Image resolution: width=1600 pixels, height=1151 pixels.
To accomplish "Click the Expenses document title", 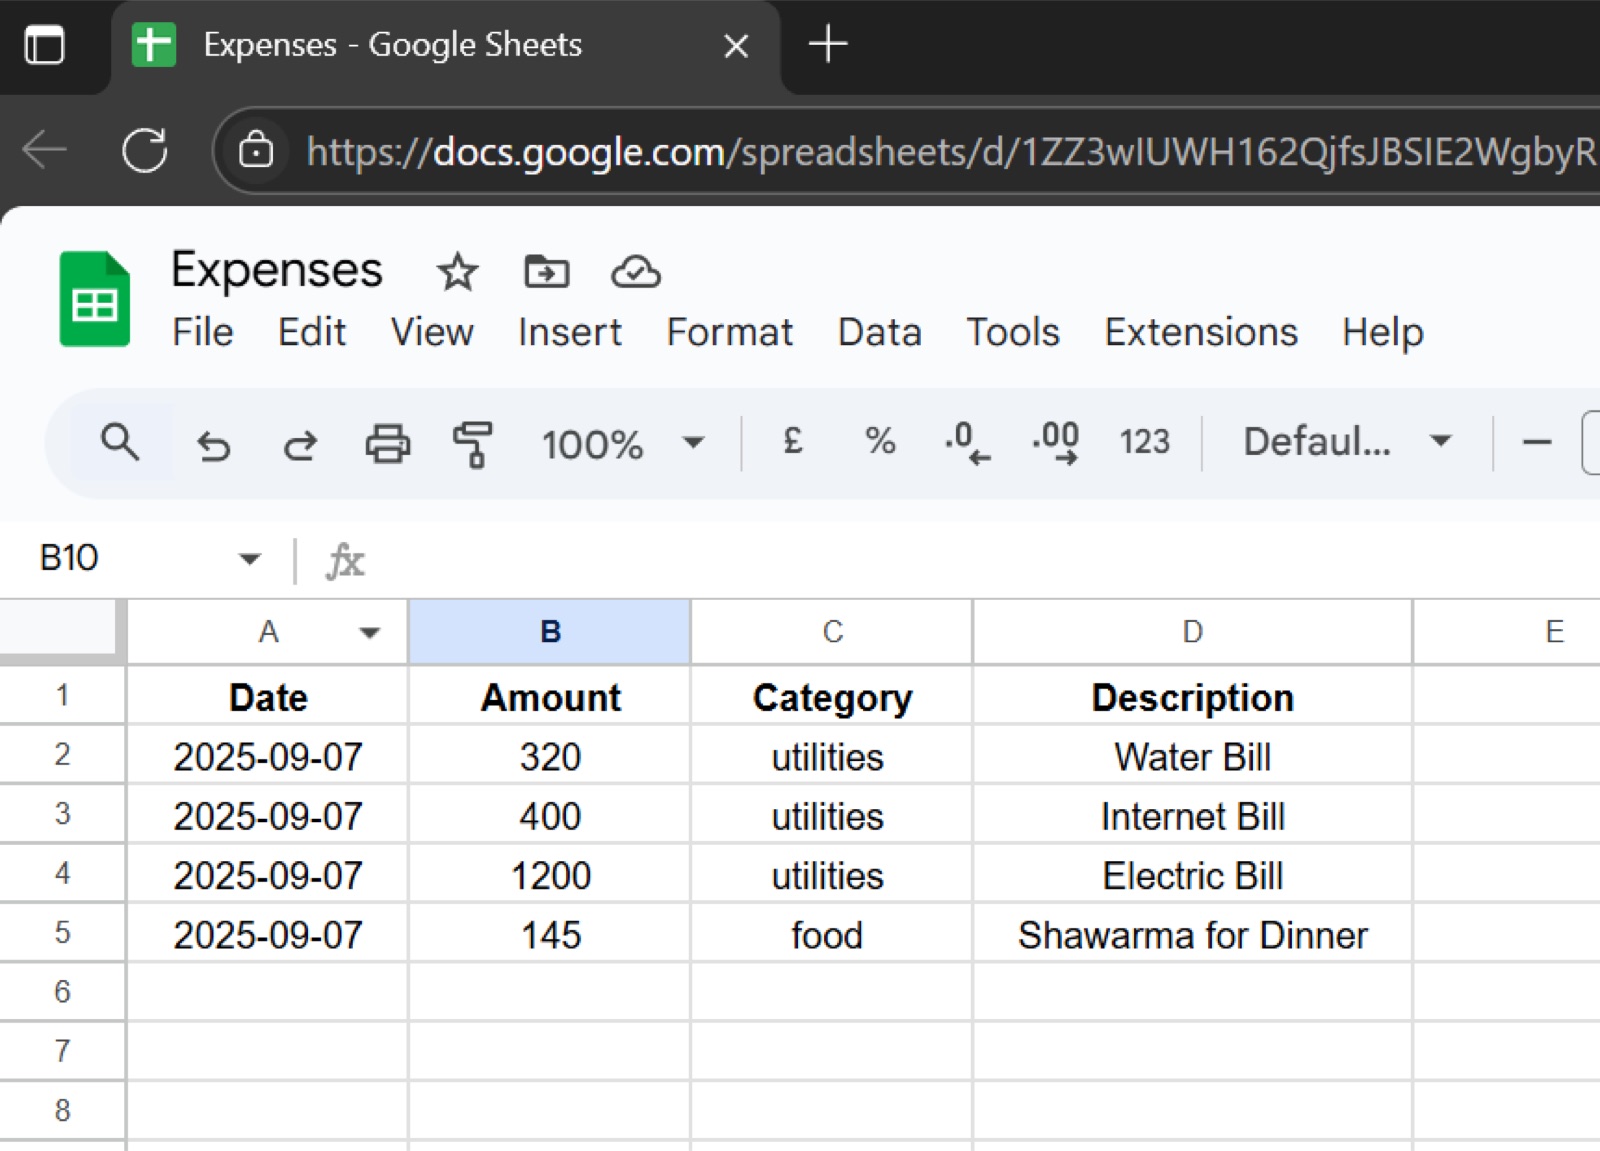I will [277, 270].
